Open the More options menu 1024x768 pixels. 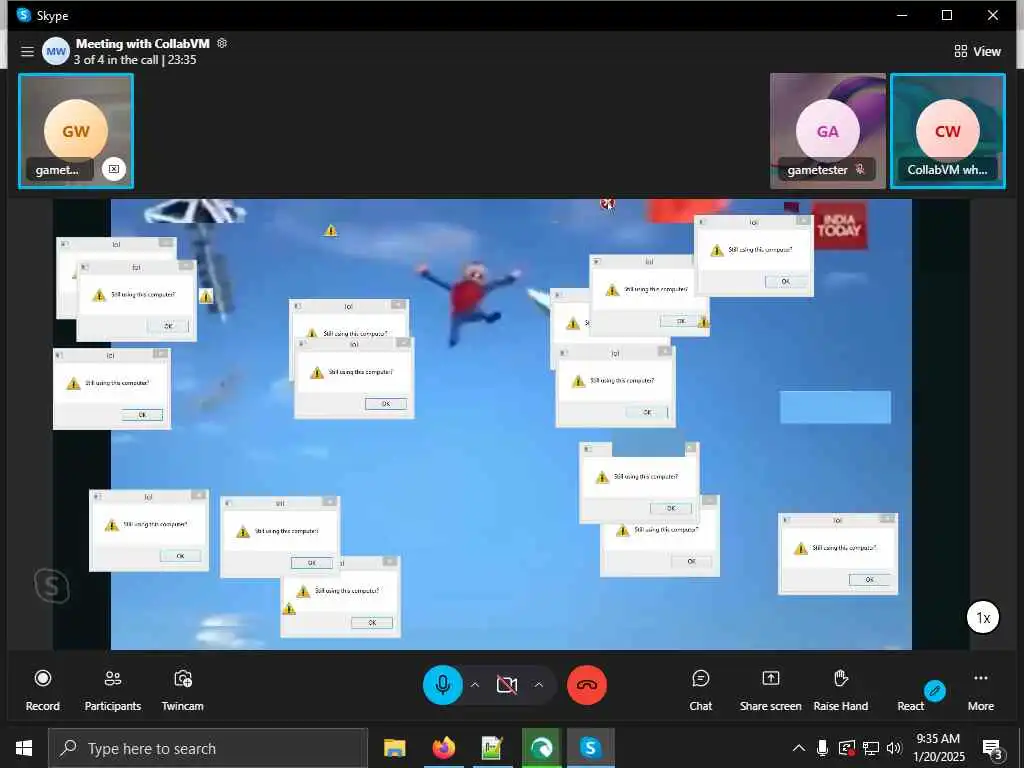[981, 690]
